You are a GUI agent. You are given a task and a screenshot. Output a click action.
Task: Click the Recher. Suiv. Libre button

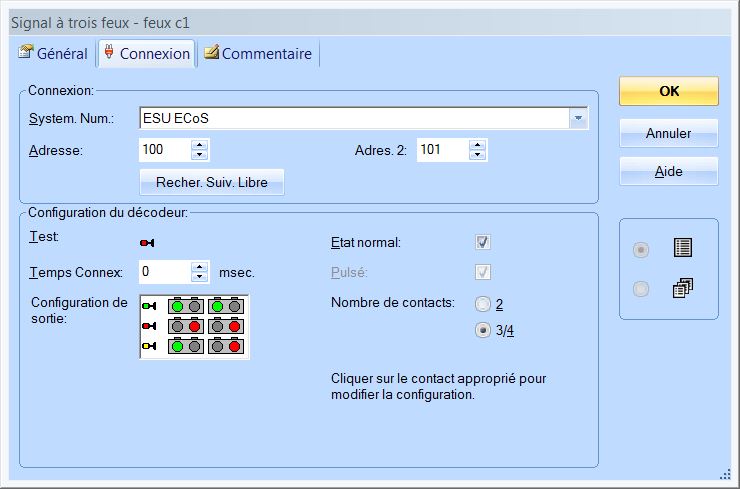[x=212, y=182]
